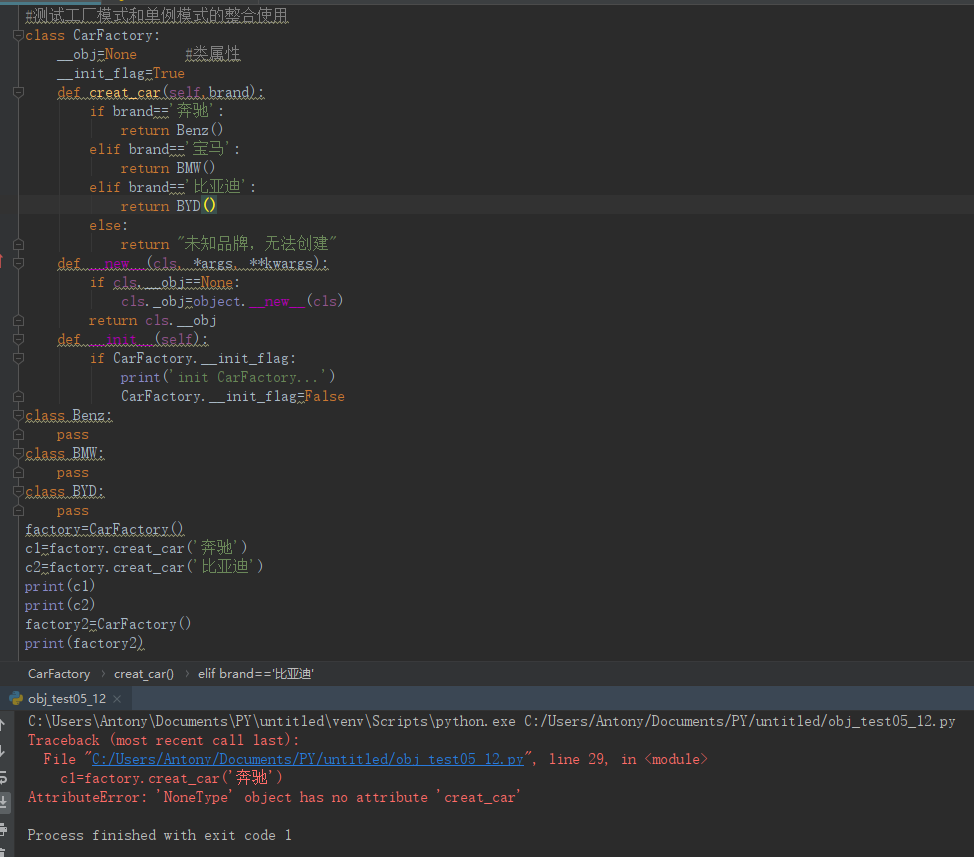This screenshot has height=857, width=974.
Task: Click 'factory2=CarFactory()' line
Action: coord(108,624)
